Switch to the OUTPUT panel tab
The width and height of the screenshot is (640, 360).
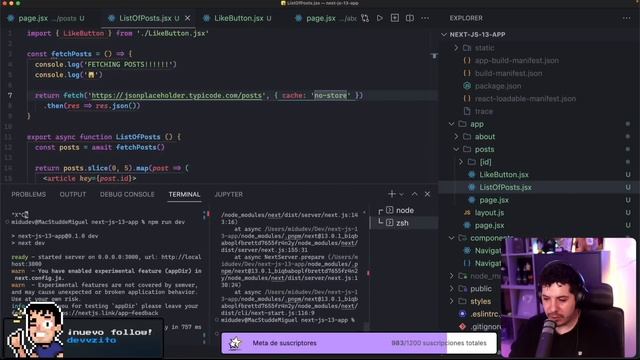[x=73, y=194]
